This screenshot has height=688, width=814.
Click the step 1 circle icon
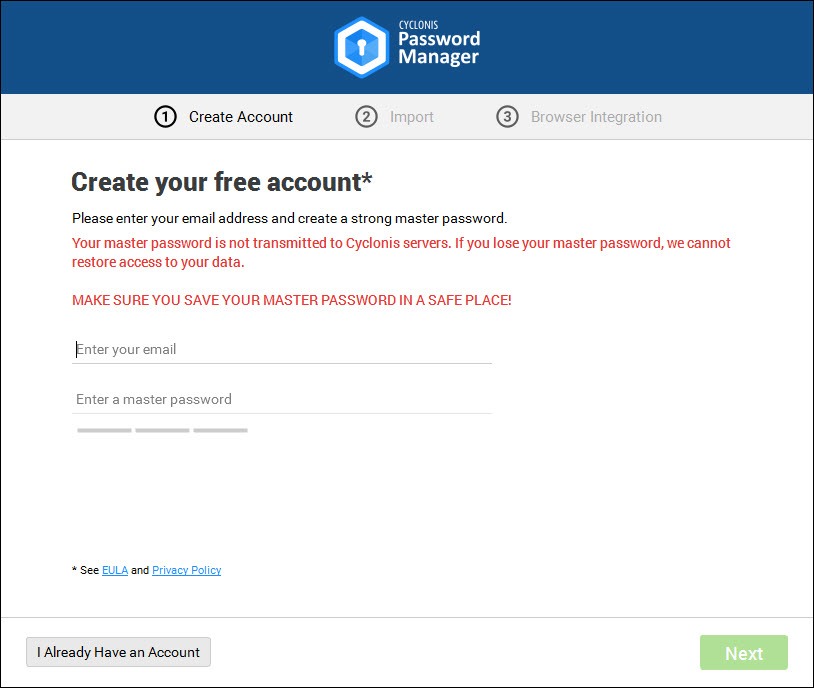165,117
